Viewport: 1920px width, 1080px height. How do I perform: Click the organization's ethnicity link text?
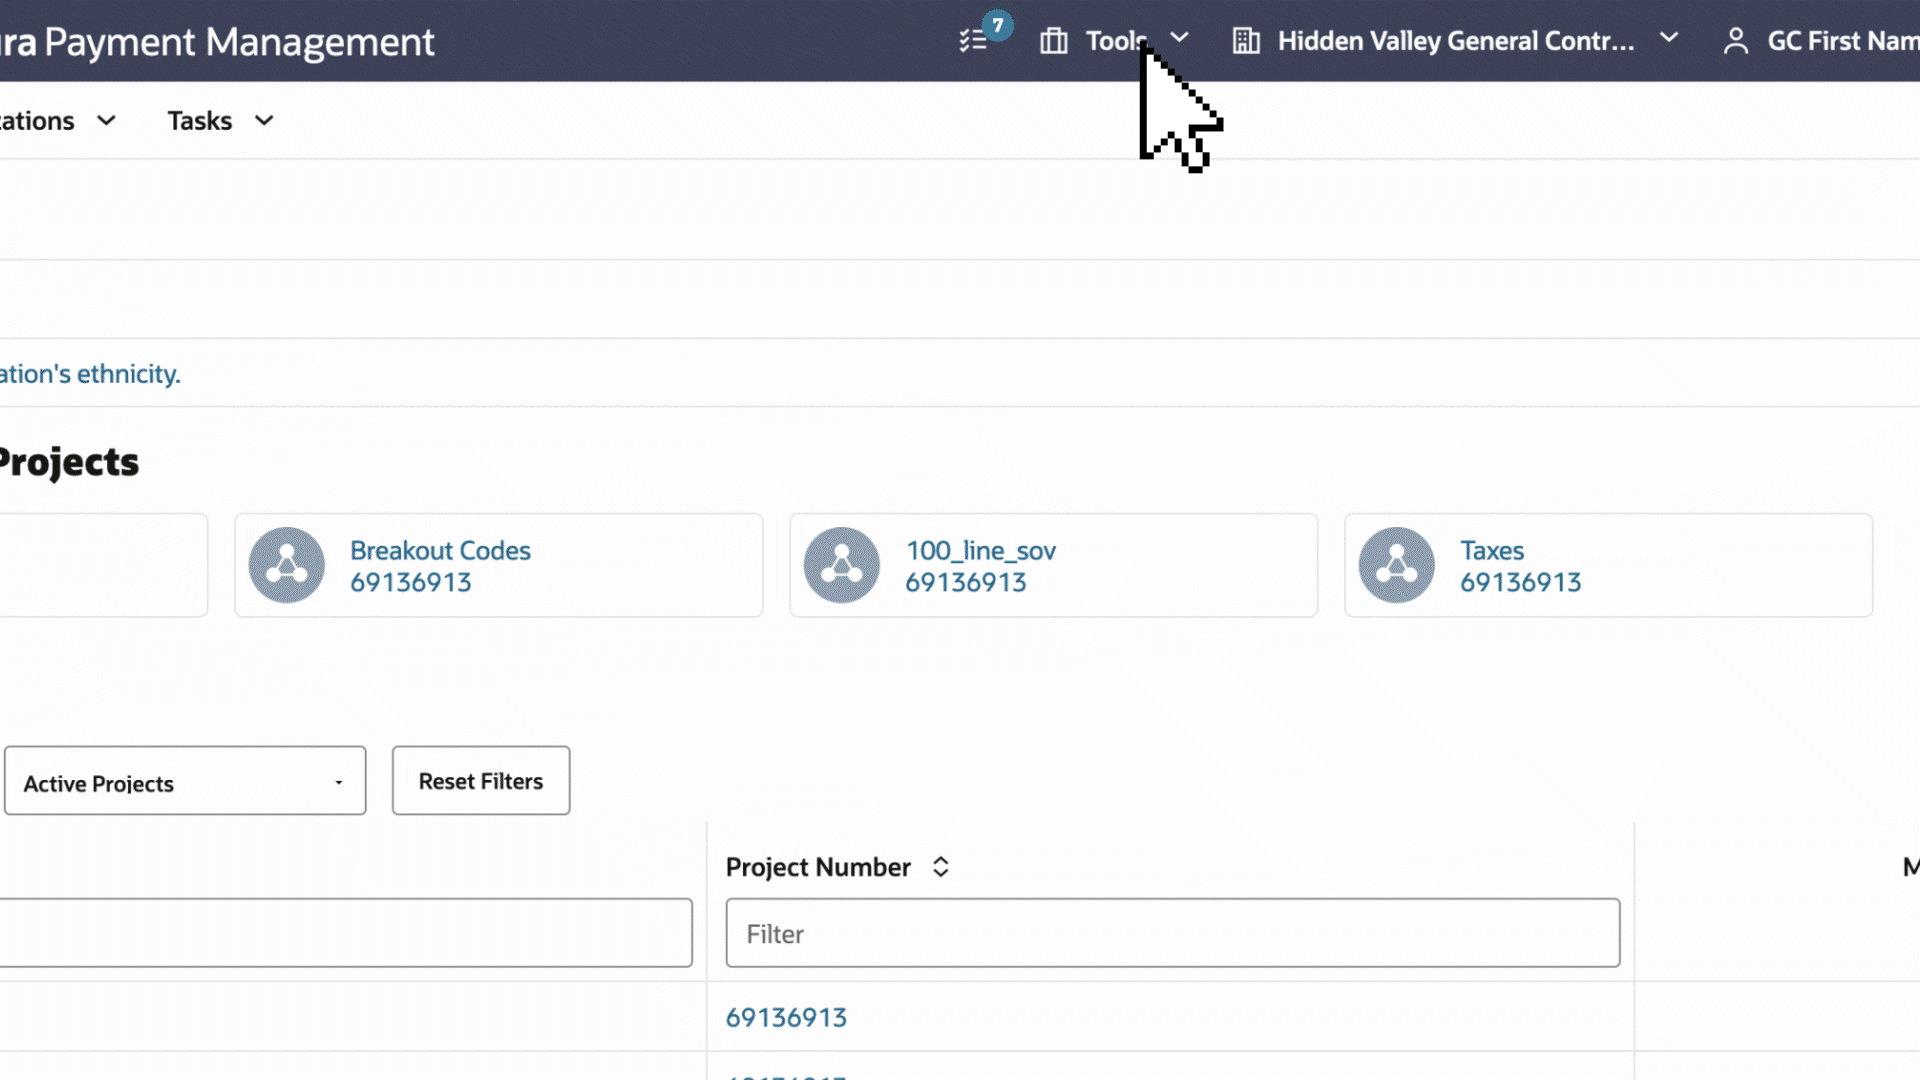(90, 374)
